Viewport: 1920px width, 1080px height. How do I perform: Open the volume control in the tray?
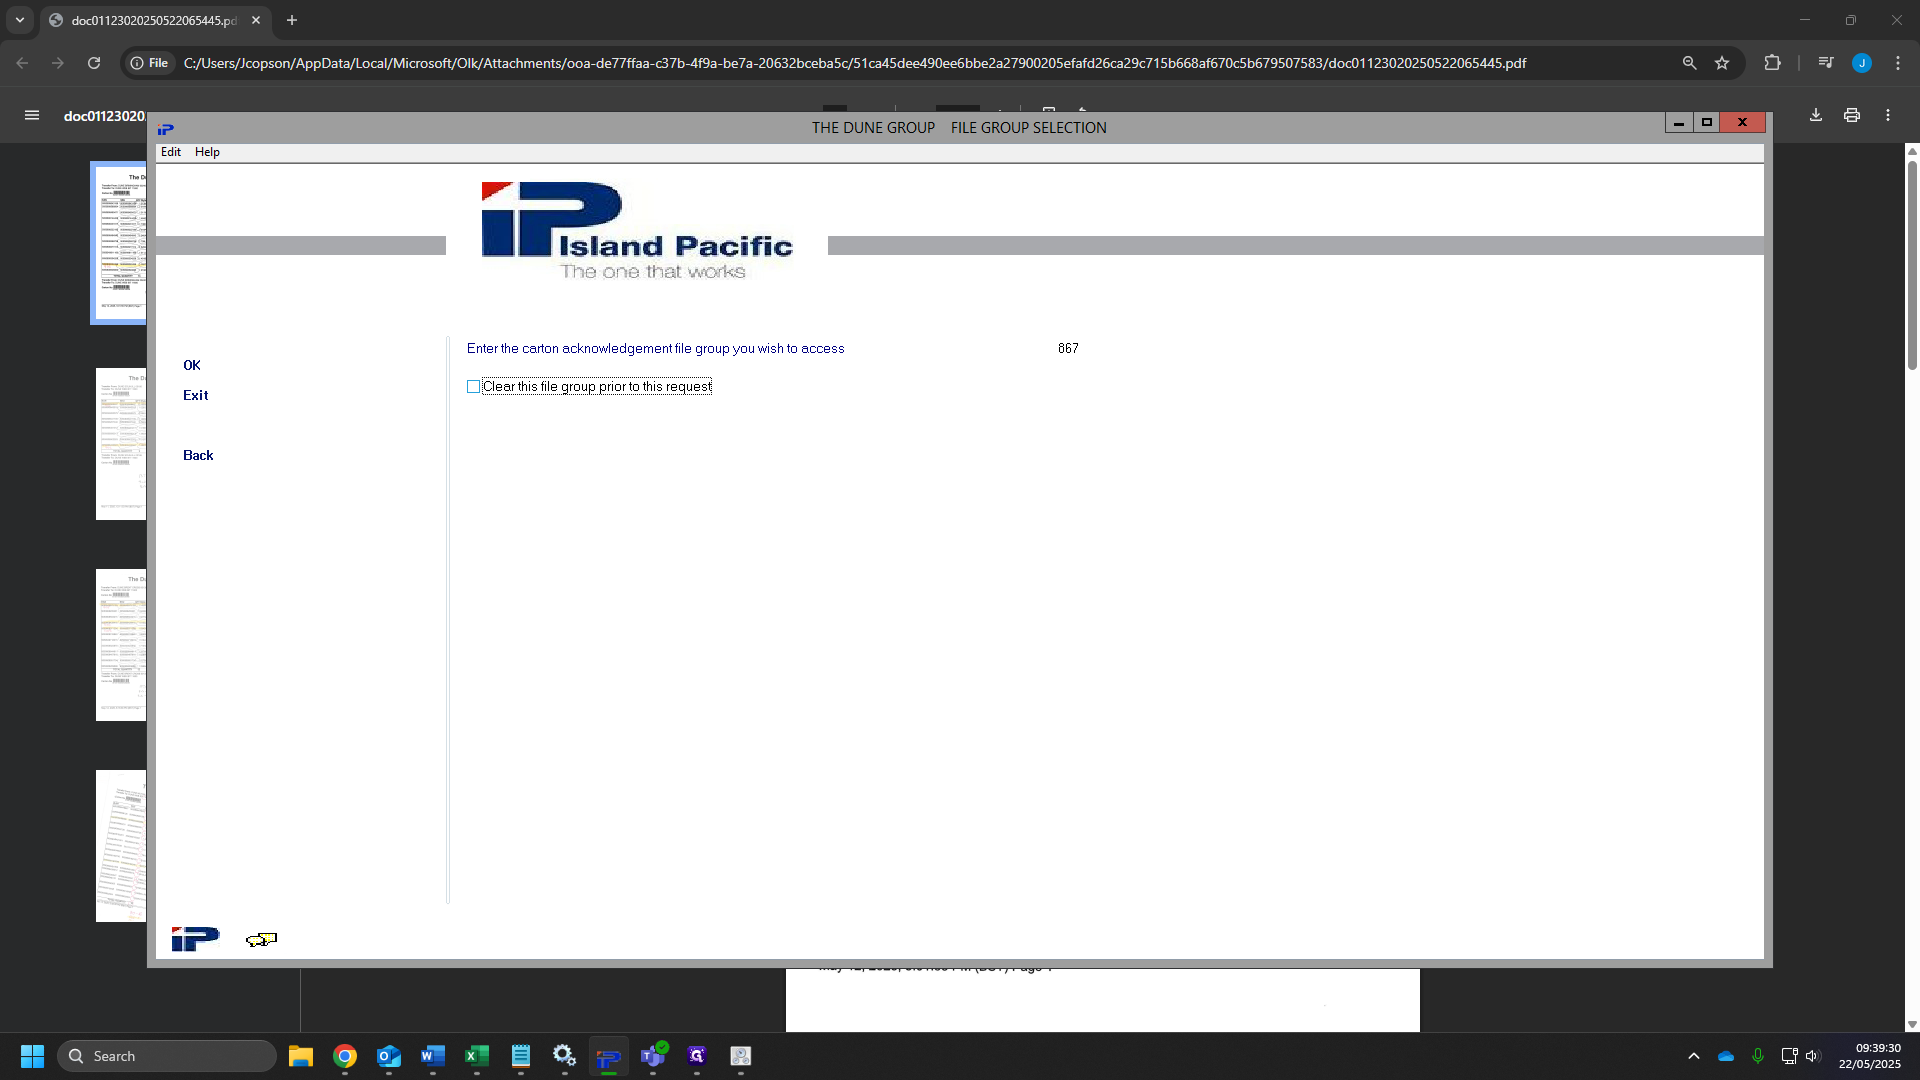pyautogui.click(x=1813, y=1056)
